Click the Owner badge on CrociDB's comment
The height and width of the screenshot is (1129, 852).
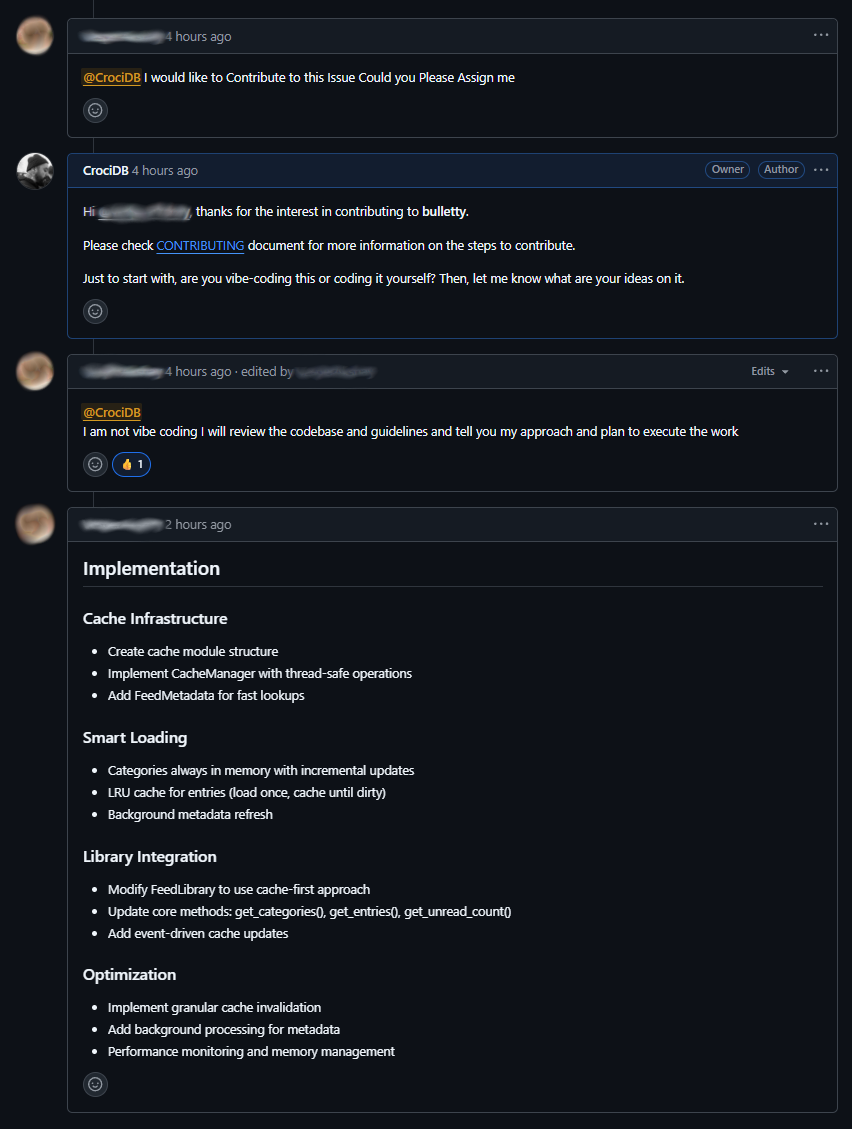(x=727, y=169)
